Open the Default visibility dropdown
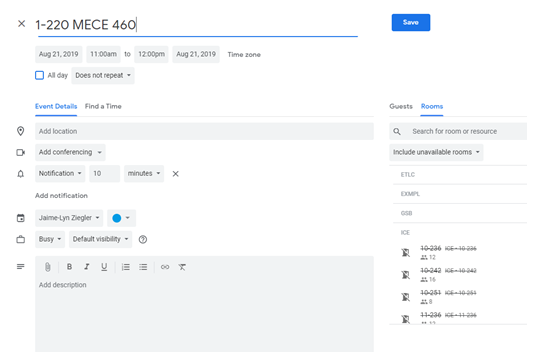 pyautogui.click(x=100, y=239)
